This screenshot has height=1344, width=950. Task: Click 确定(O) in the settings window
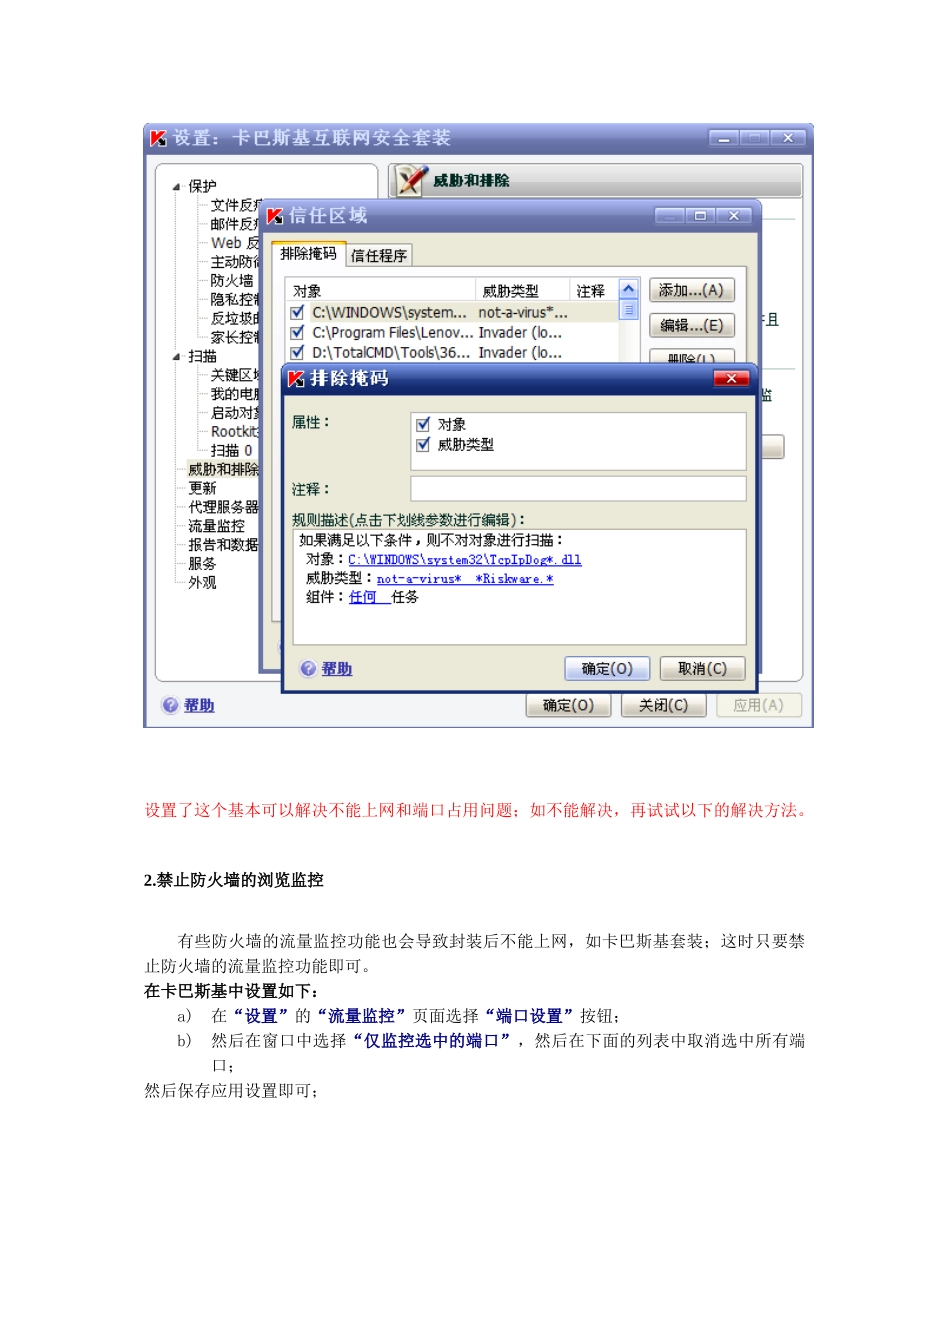coord(568,705)
